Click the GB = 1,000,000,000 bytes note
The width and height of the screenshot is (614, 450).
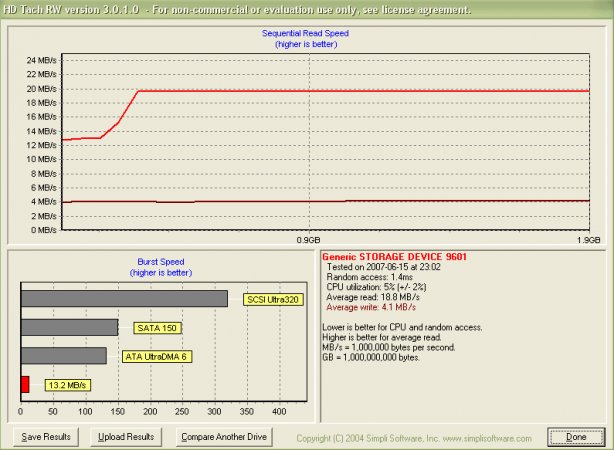point(371,357)
